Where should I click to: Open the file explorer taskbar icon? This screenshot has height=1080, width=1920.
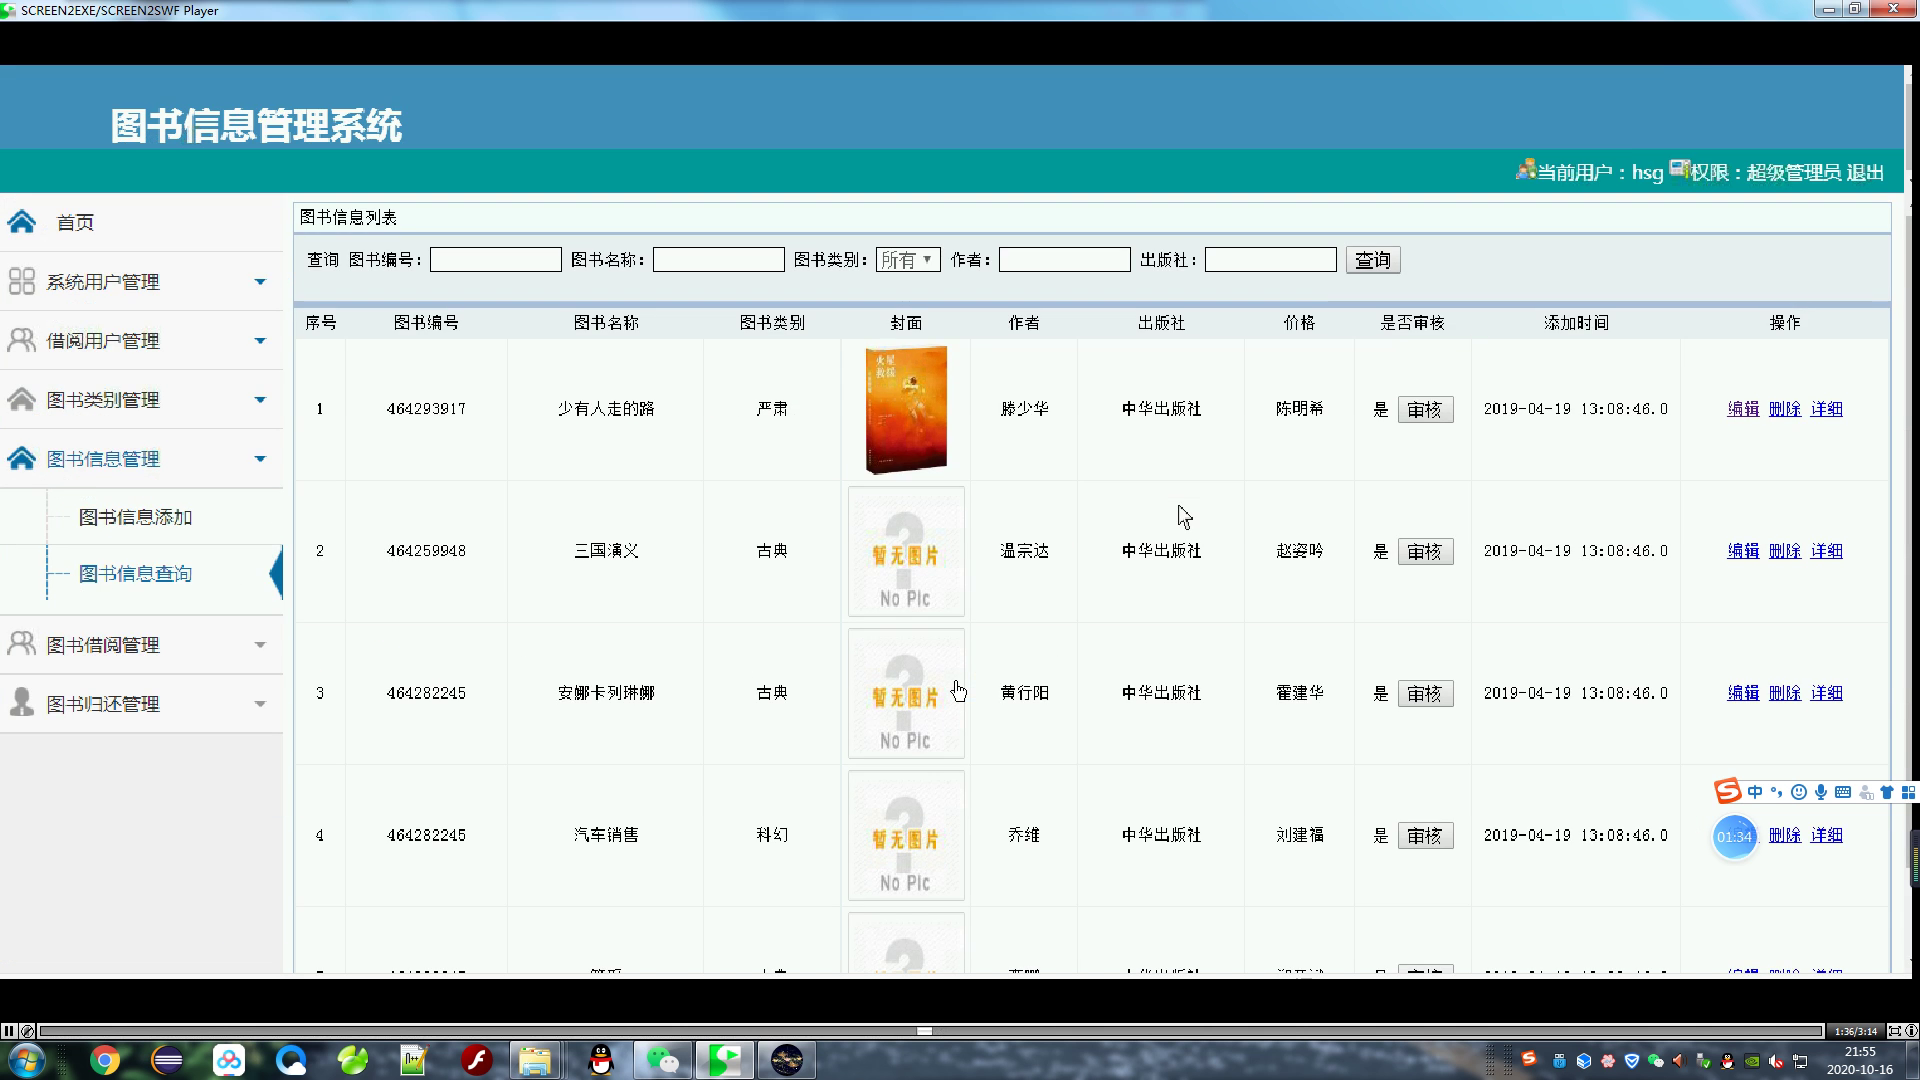(x=535, y=1060)
